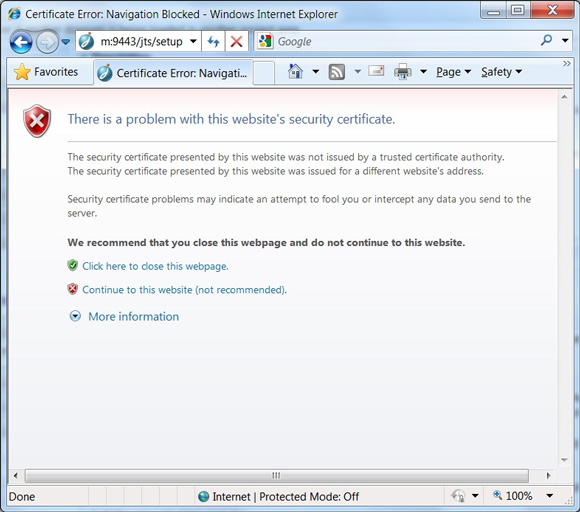
Task: Click the 'Click here to close this webpage' link
Action: (155, 266)
